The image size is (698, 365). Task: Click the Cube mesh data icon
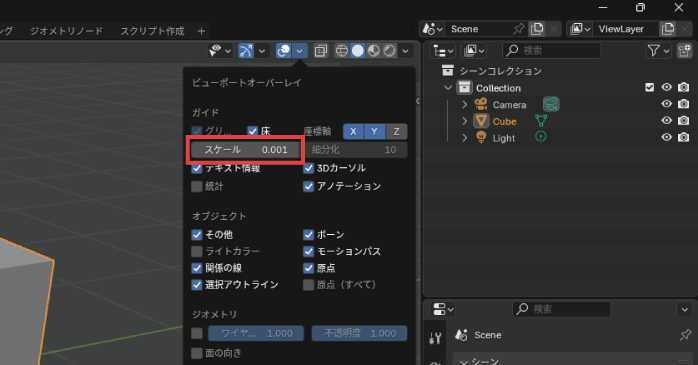click(541, 121)
